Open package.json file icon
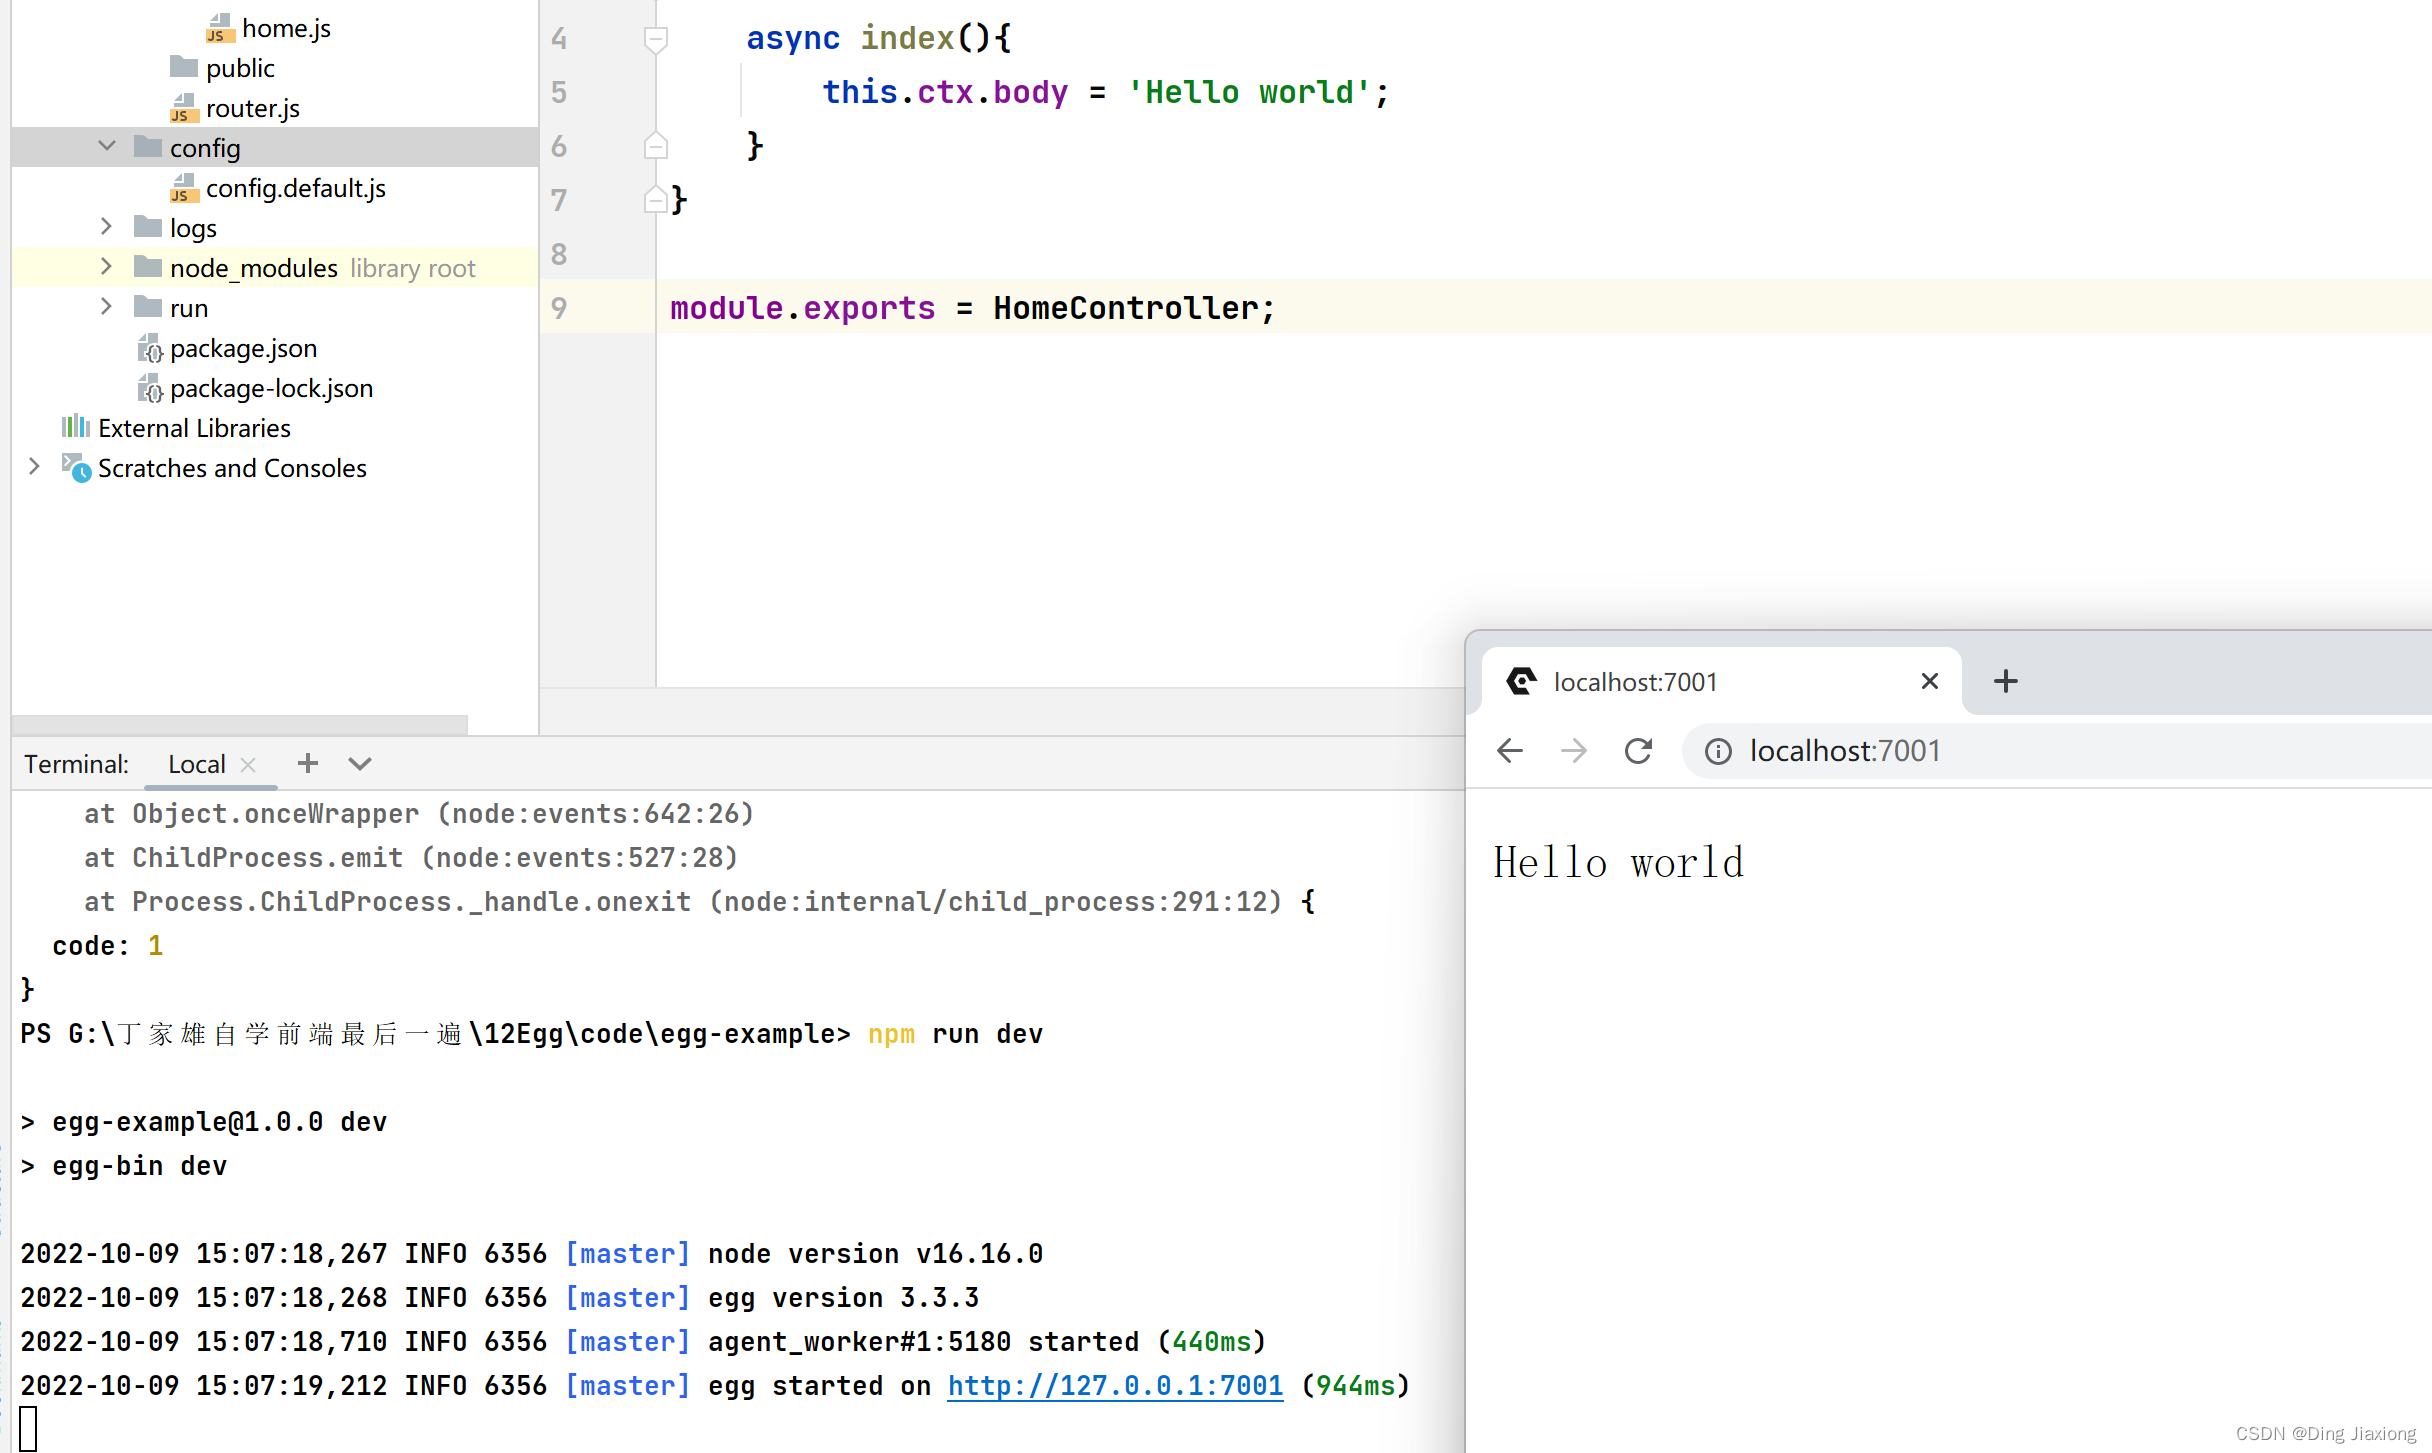 150,348
